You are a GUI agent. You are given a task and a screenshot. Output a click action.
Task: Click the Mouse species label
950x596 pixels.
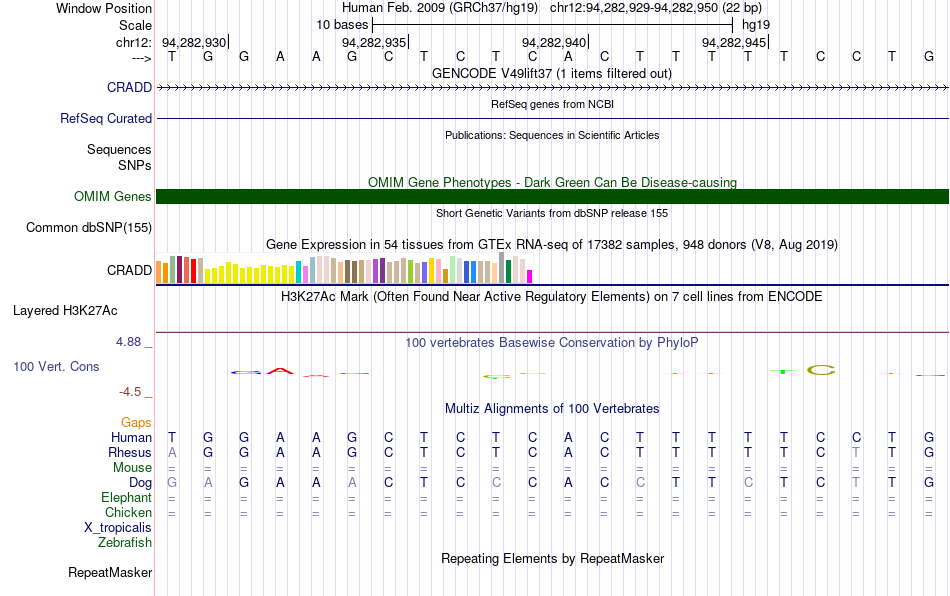tap(132, 468)
